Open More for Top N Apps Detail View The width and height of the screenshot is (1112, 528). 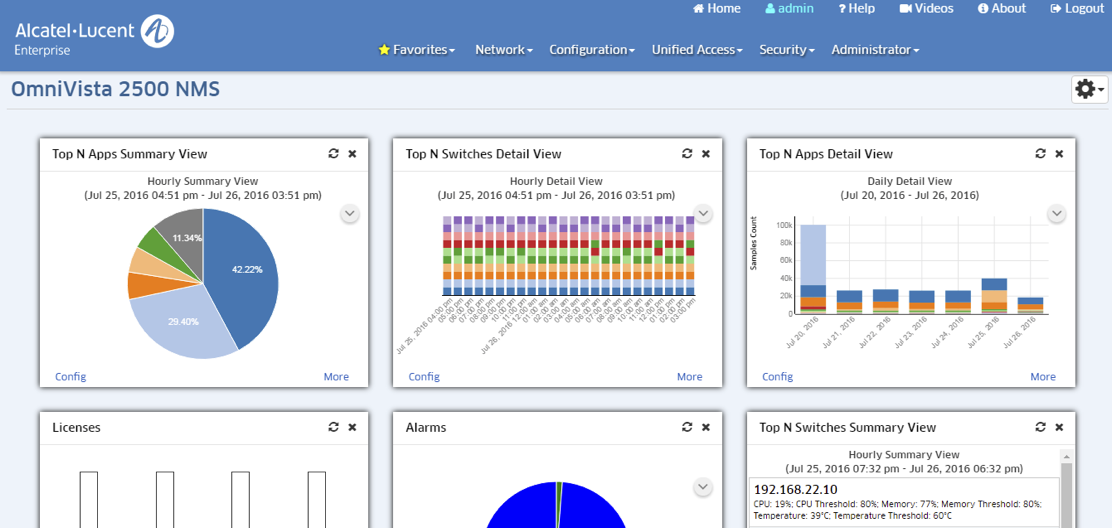(x=1043, y=376)
